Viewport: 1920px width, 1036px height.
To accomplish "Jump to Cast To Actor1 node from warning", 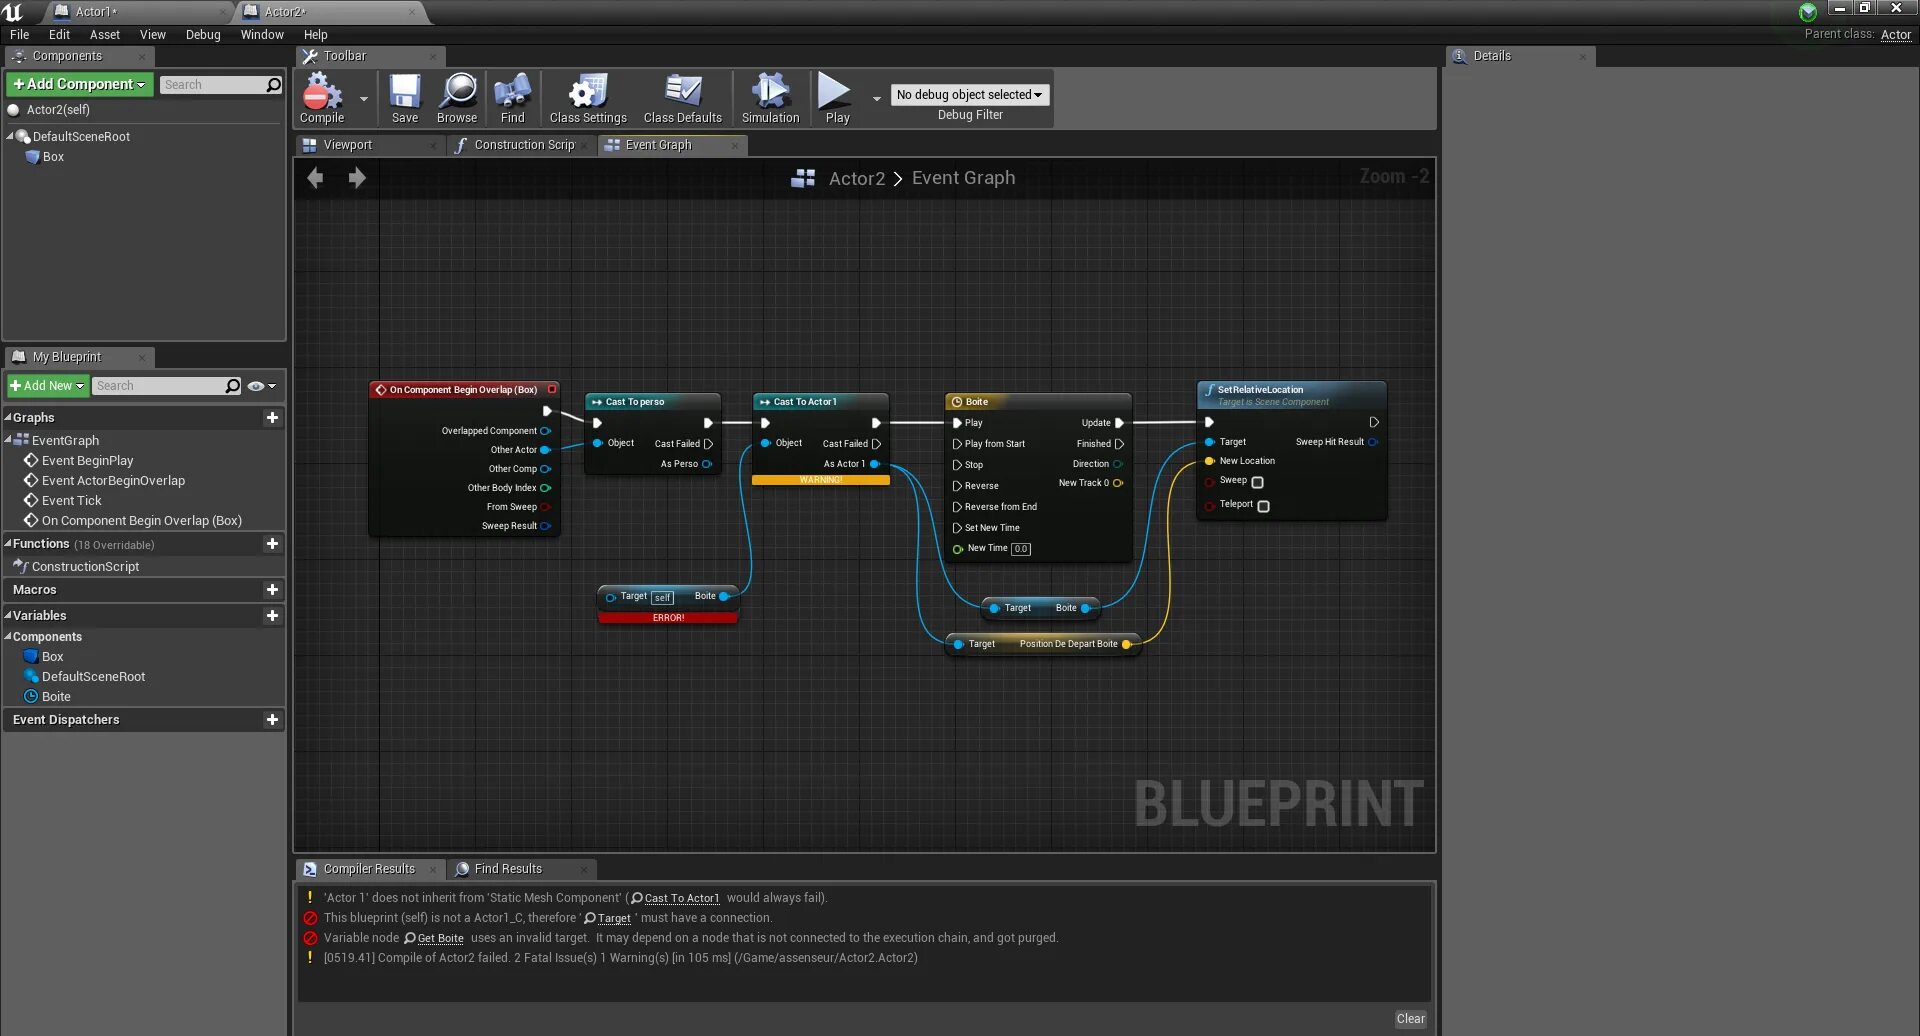I will tap(681, 899).
